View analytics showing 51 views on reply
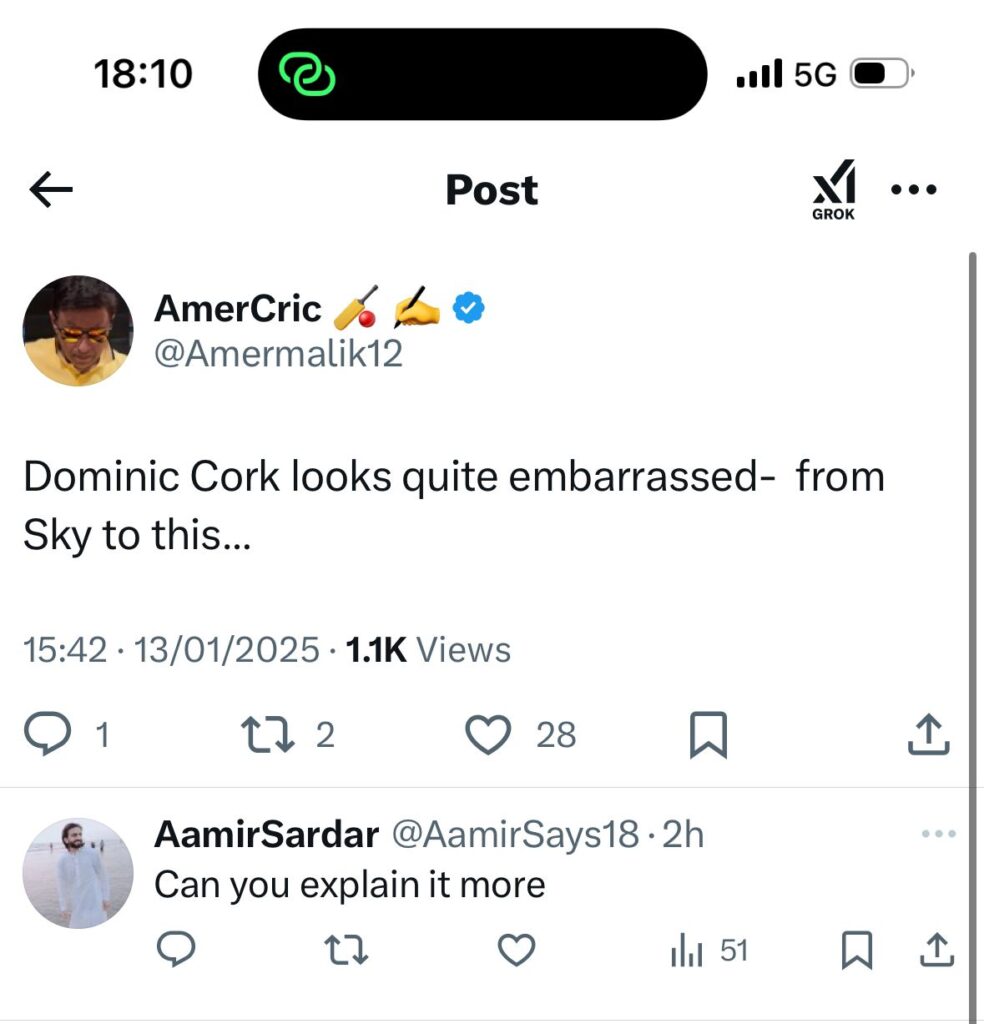The height and width of the screenshot is (1024, 984). pyautogui.click(x=709, y=950)
